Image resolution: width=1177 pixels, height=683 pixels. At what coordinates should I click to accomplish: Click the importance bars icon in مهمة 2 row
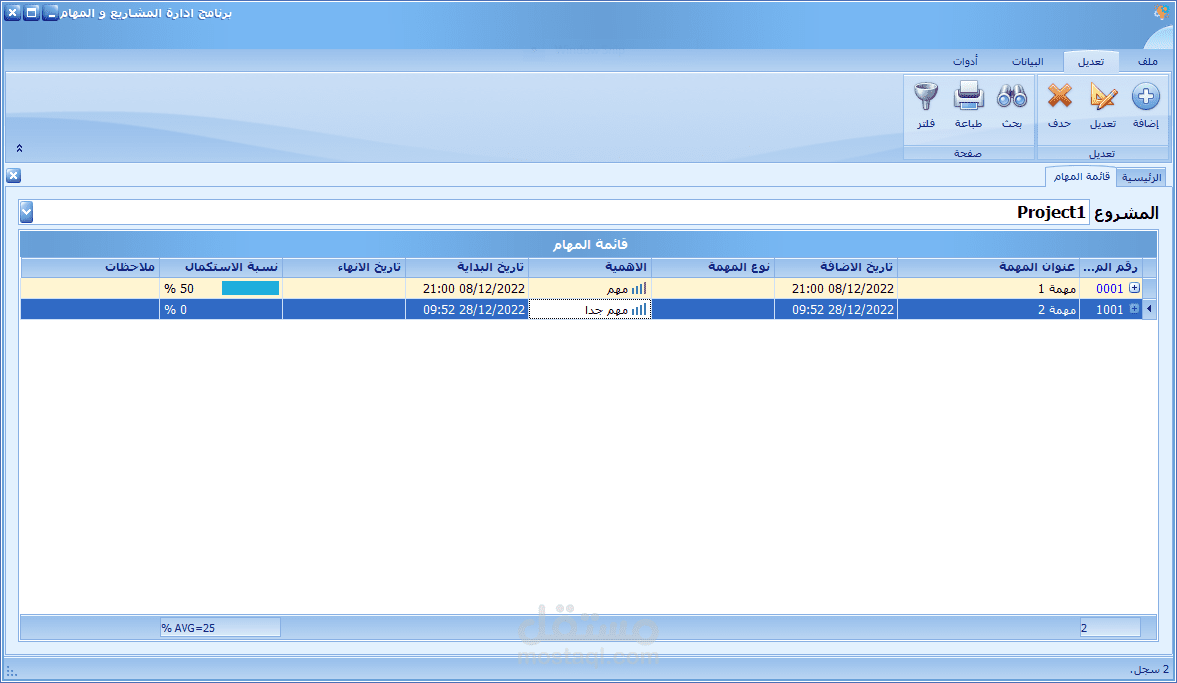[639, 310]
